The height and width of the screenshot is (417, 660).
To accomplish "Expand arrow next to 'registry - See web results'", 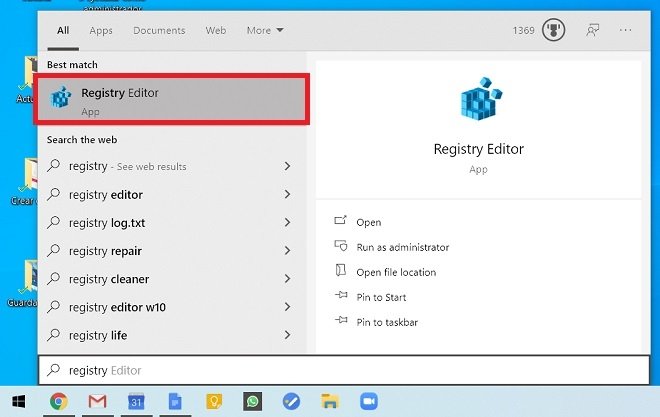I will 287,166.
